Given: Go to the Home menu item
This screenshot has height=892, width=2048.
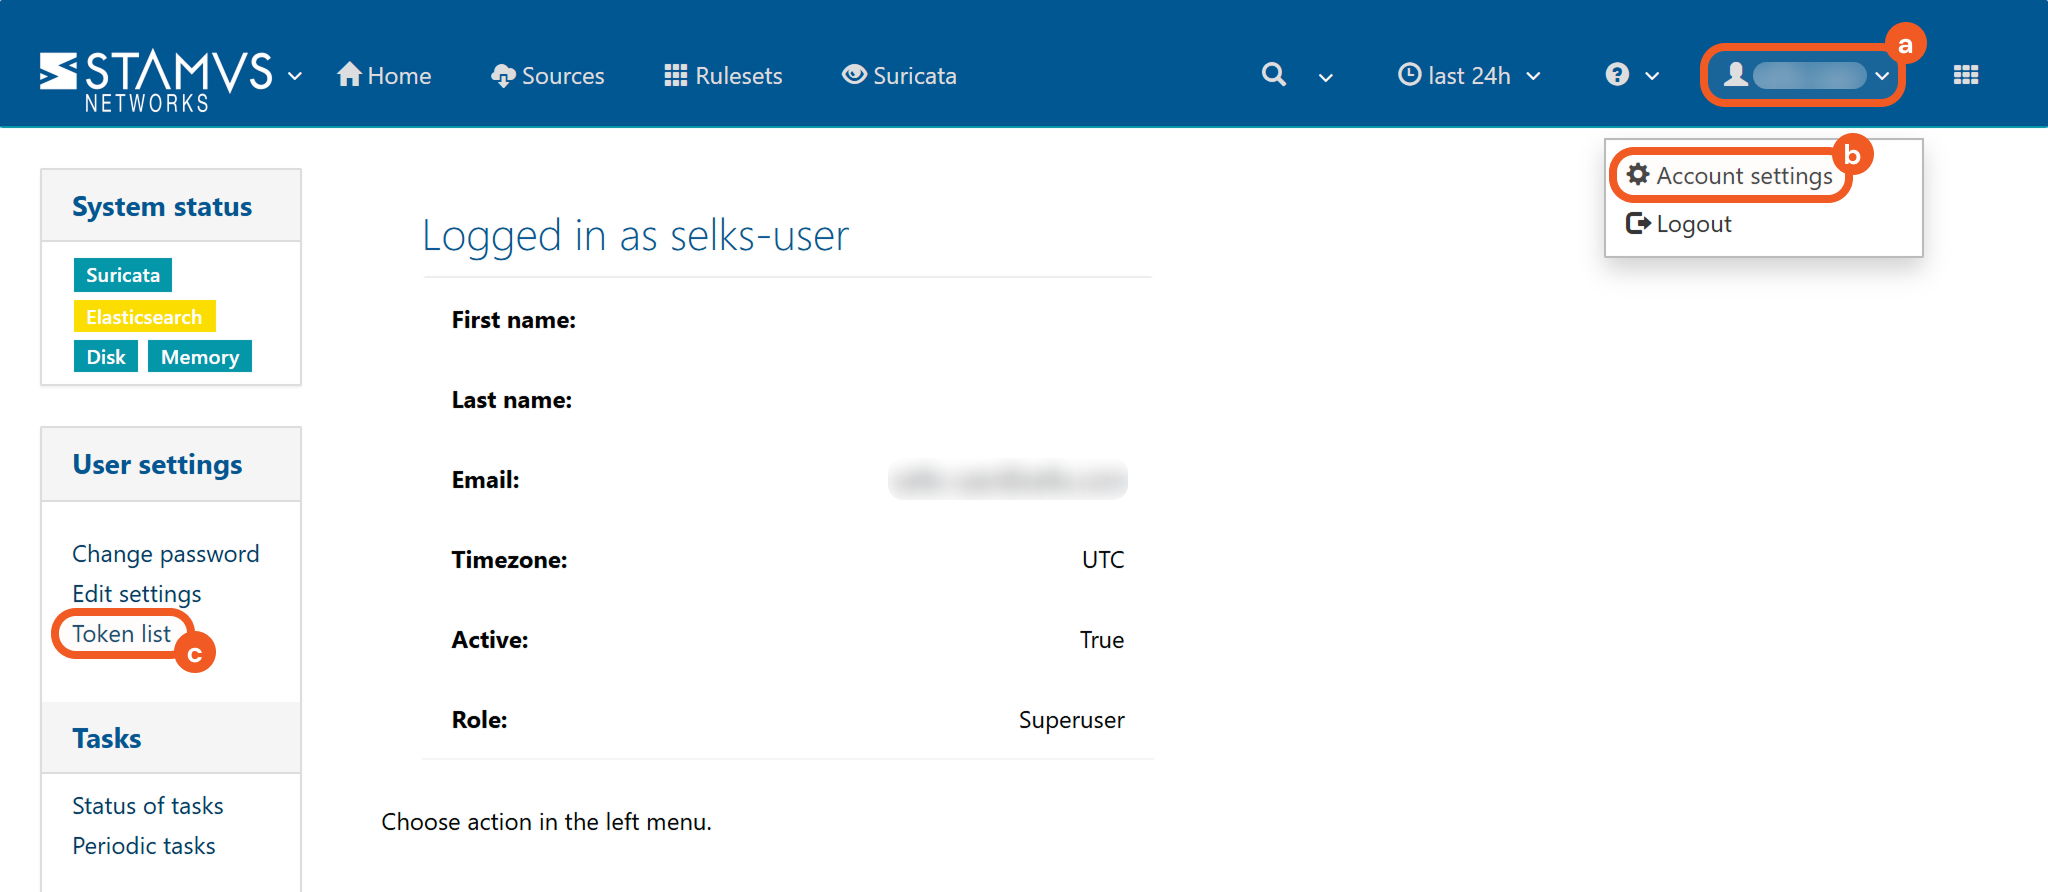Looking at the screenshot, I should coord(385,76).
